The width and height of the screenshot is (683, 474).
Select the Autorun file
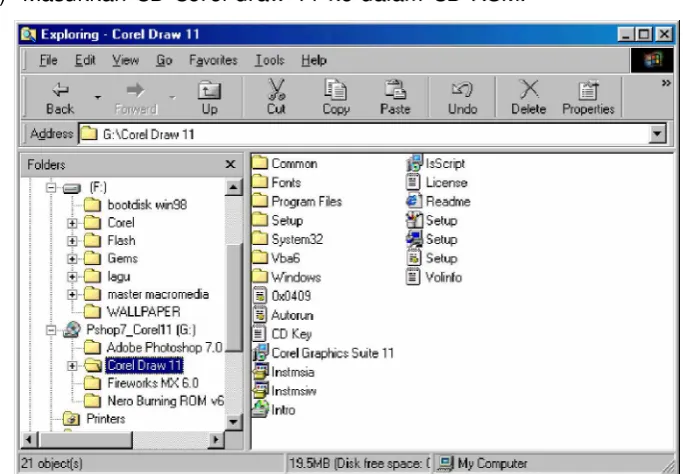283,315
